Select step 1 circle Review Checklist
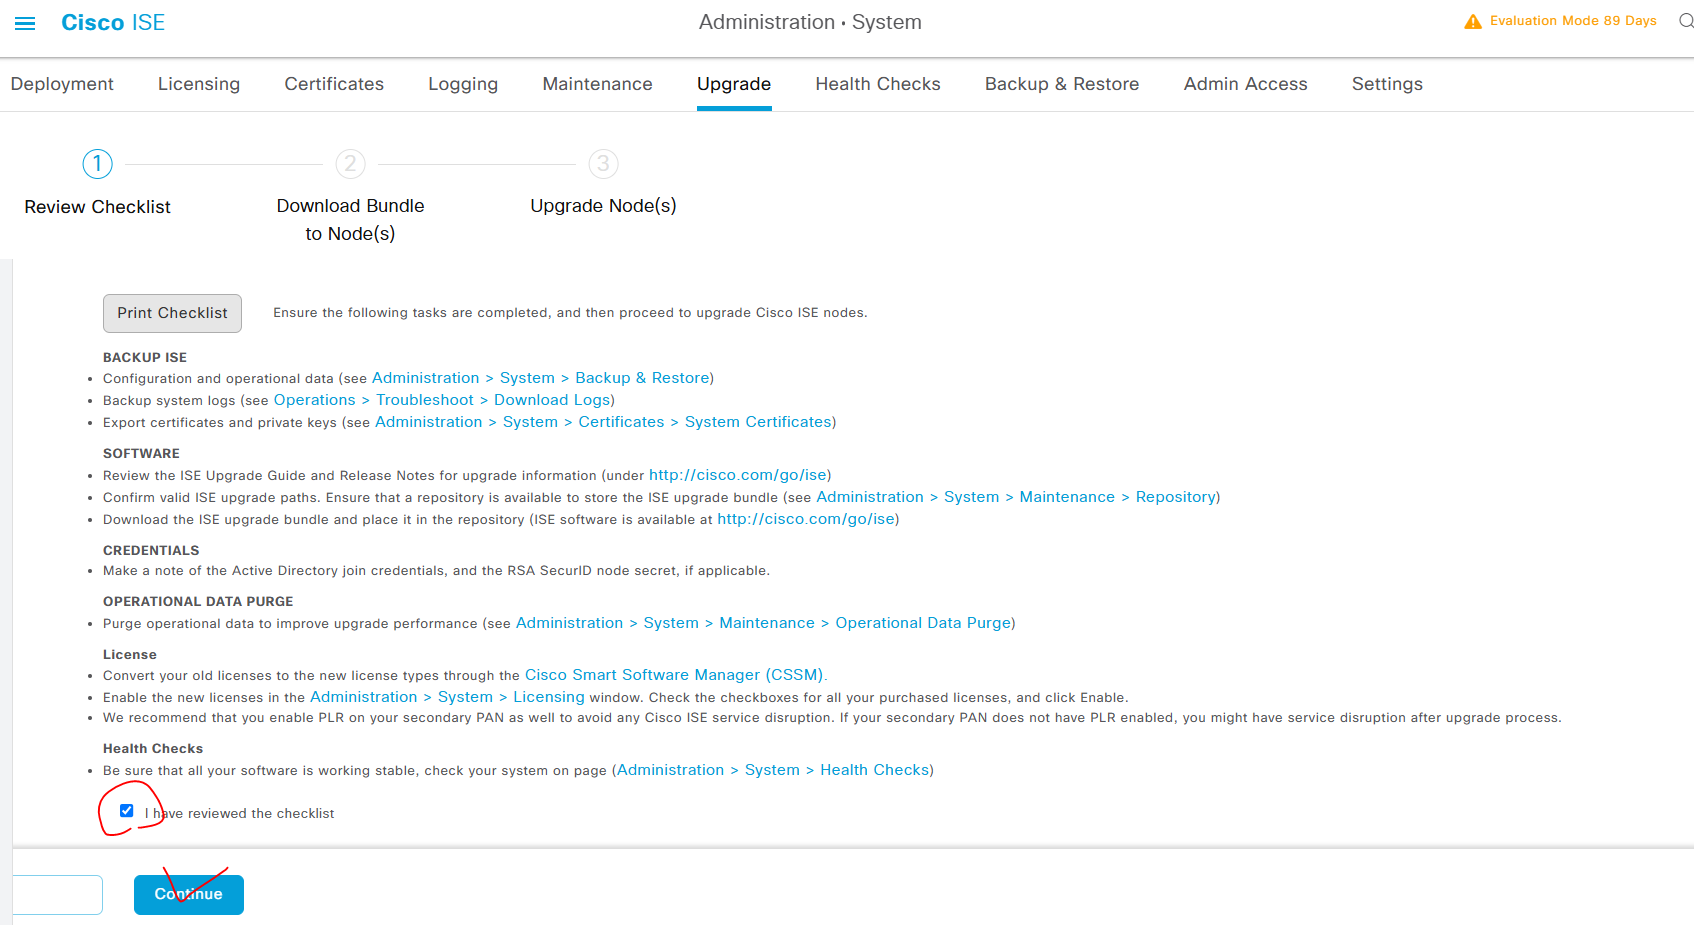This screenshot has width=1694, height=925. (x=97, y=164)
